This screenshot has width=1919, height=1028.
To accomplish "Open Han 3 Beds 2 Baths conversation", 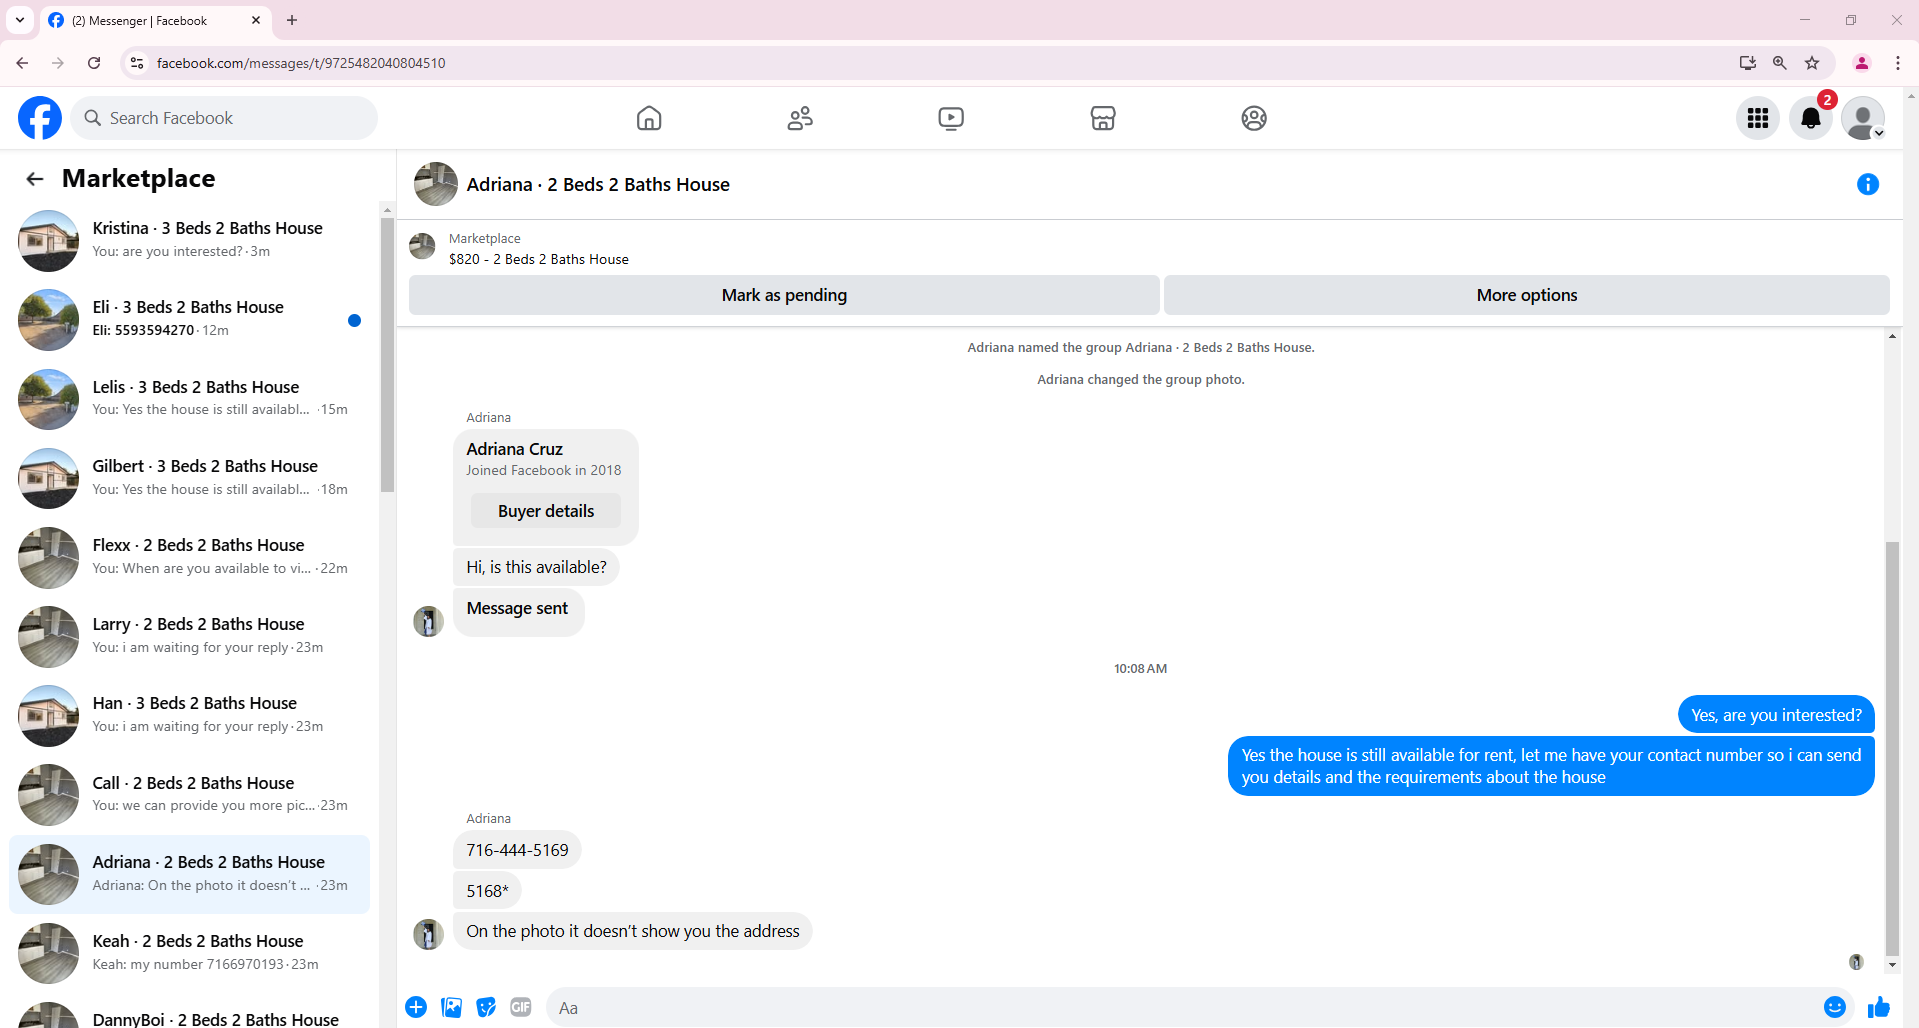I will point(190,715).
